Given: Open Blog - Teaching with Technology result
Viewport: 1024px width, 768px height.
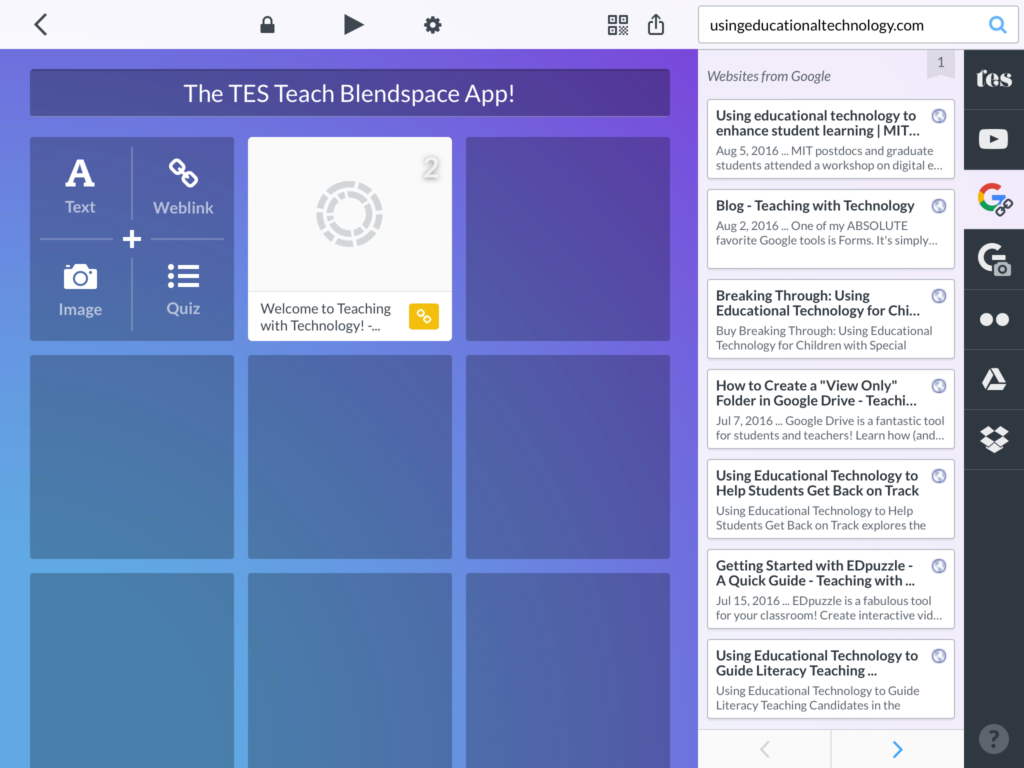Looking at the screenshot, I should coord(830,229).
